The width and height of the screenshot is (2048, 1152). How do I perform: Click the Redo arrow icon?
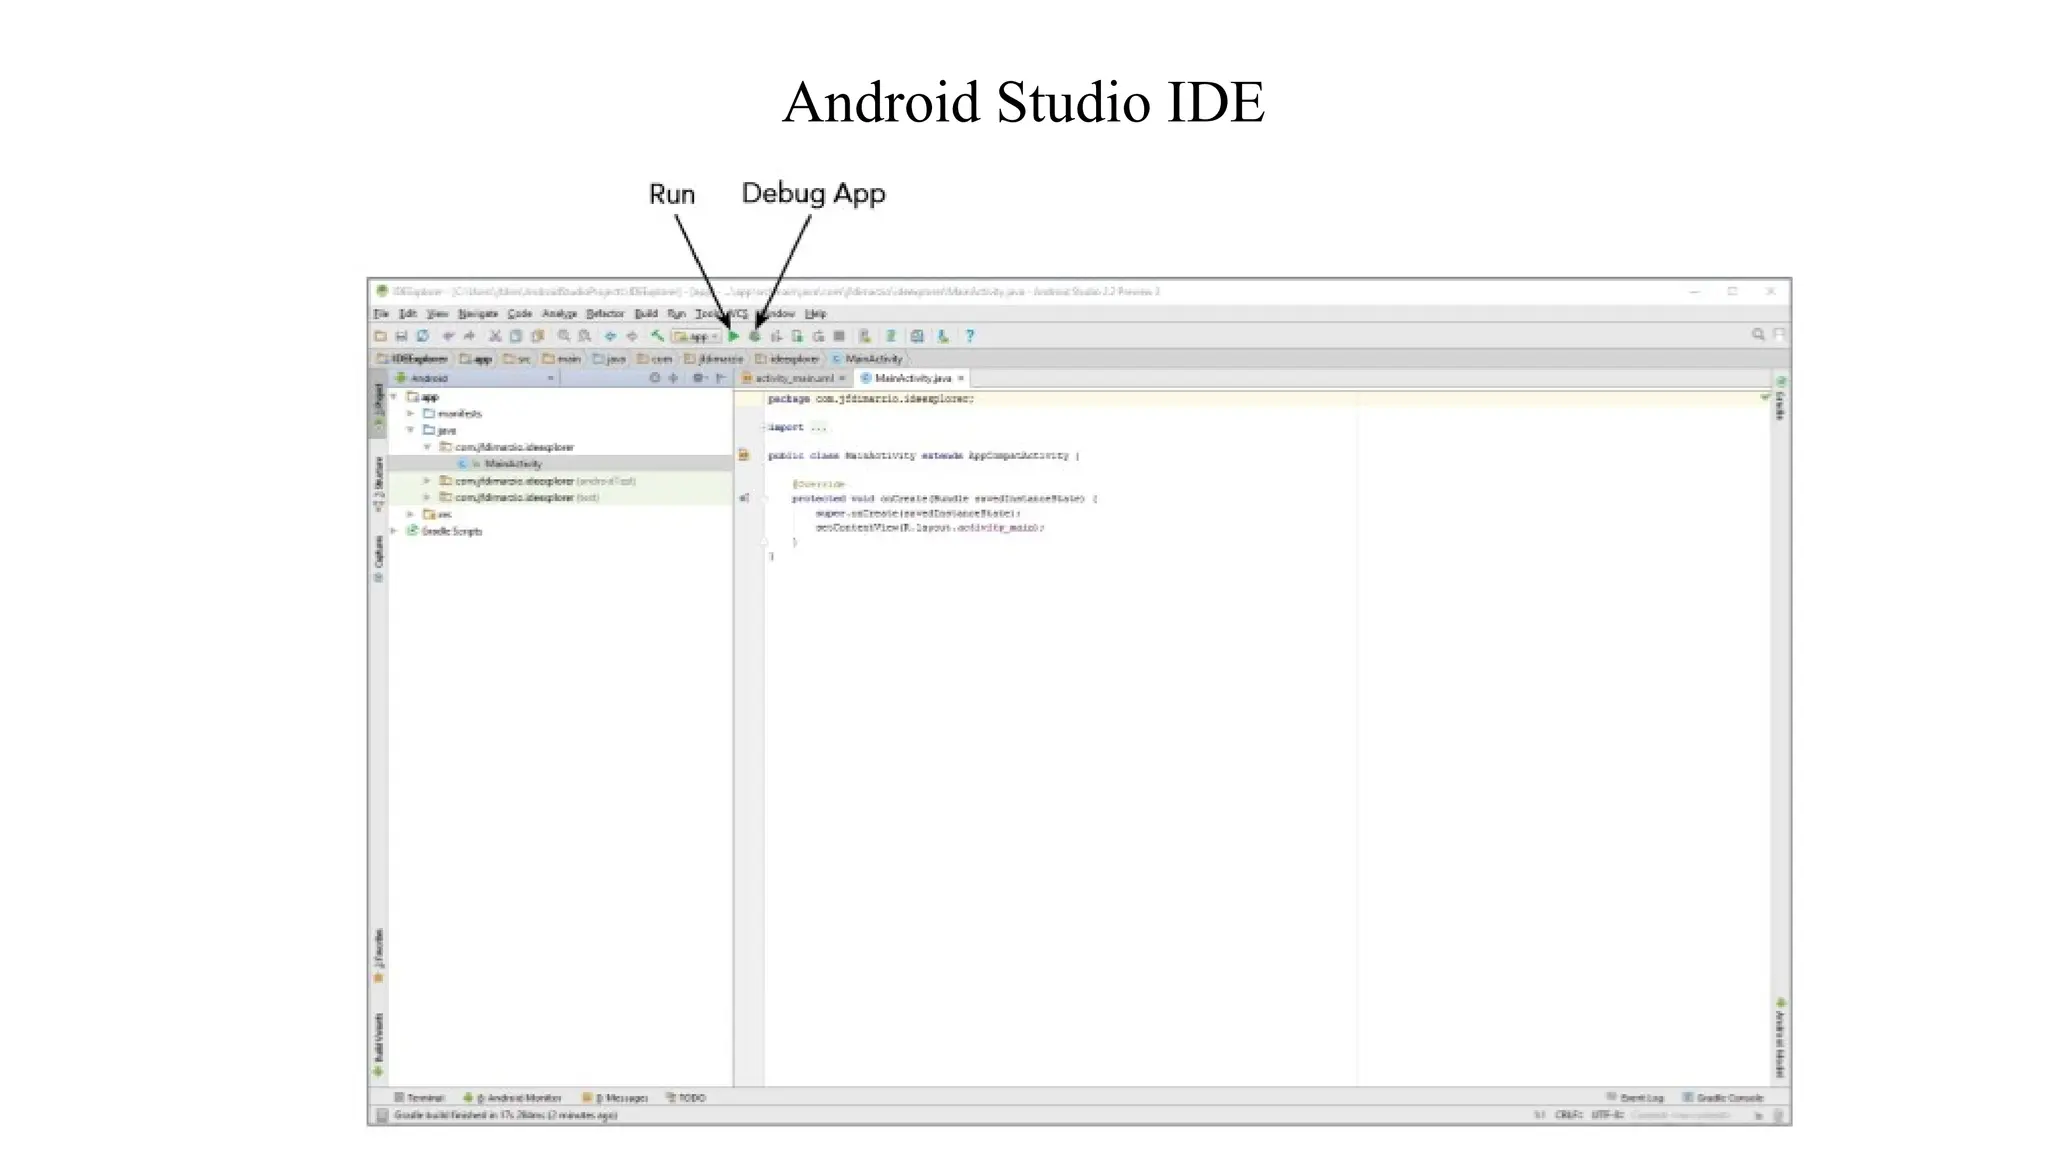click(x=469, y=337)
